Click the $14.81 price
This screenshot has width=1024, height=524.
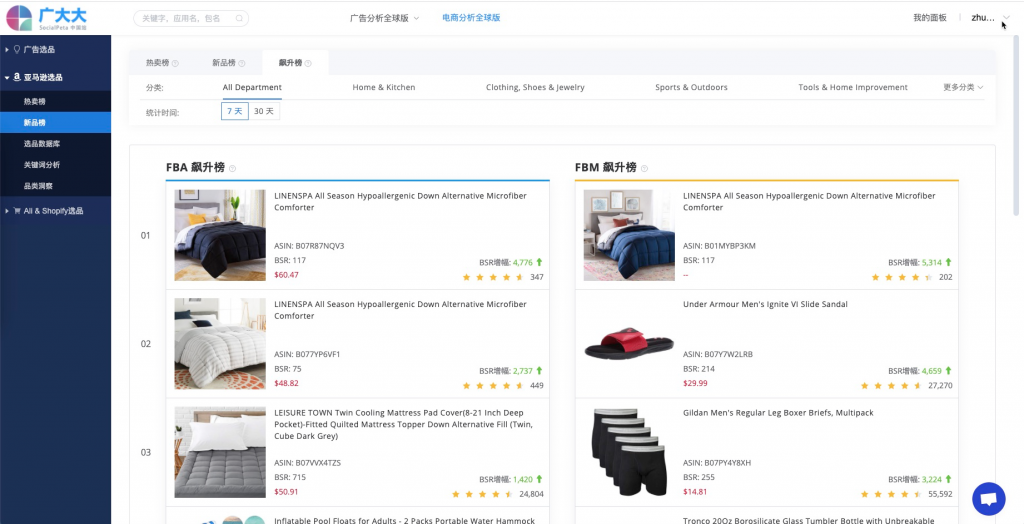pyautogui.click(x=695, y=491)
